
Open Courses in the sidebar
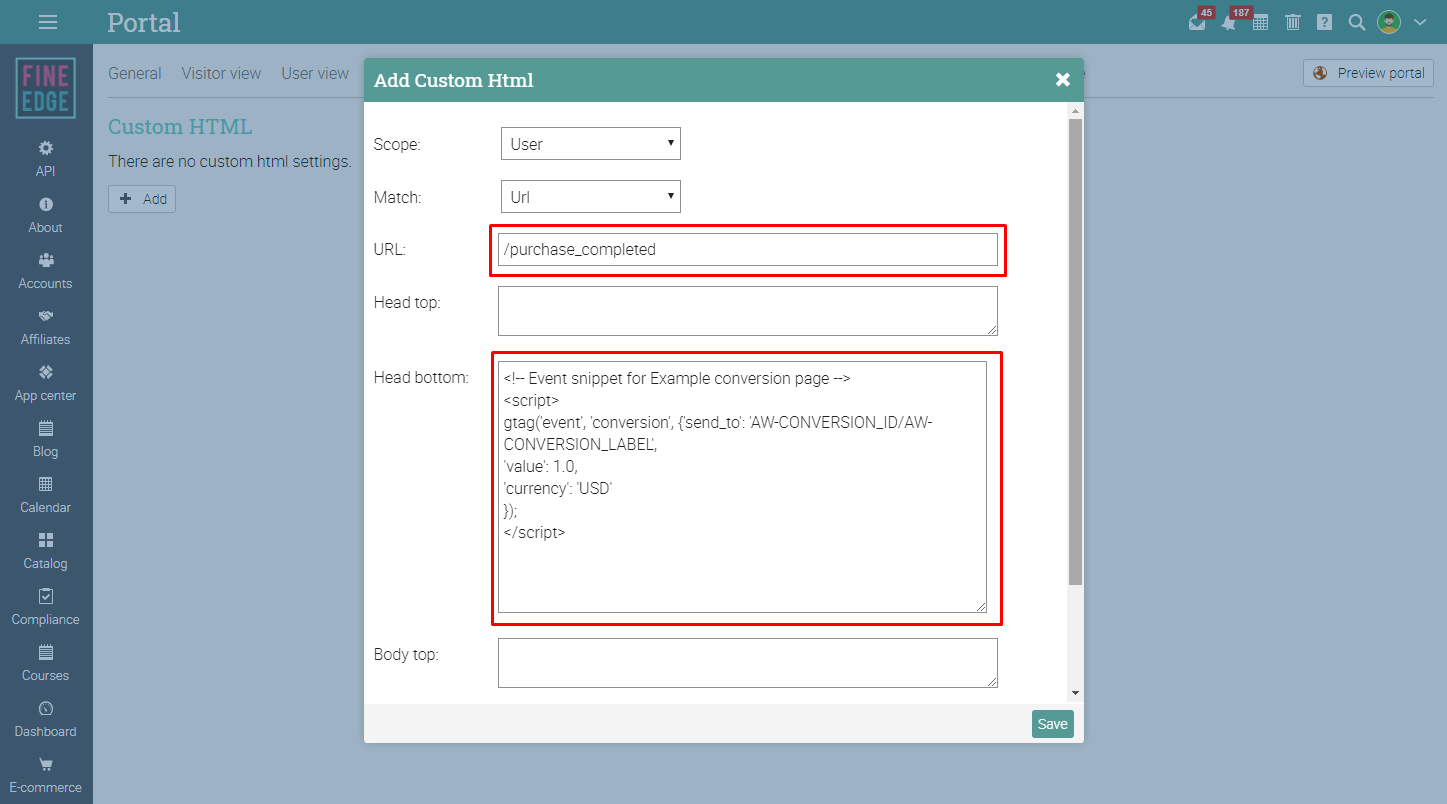pyautogui.click(x=46, y=663)
